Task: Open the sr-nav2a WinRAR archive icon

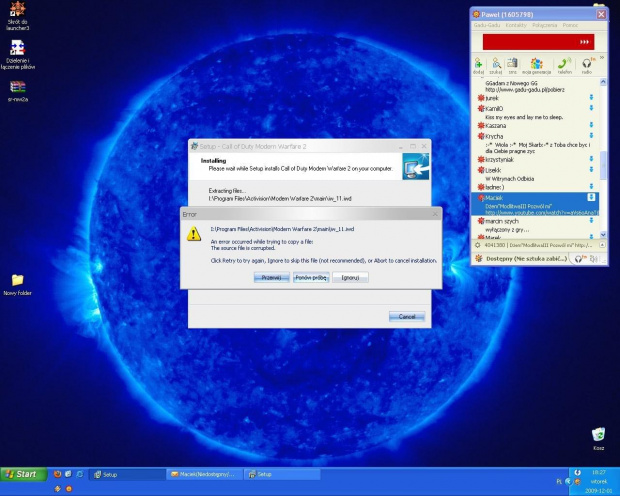Action: point(18,91)
